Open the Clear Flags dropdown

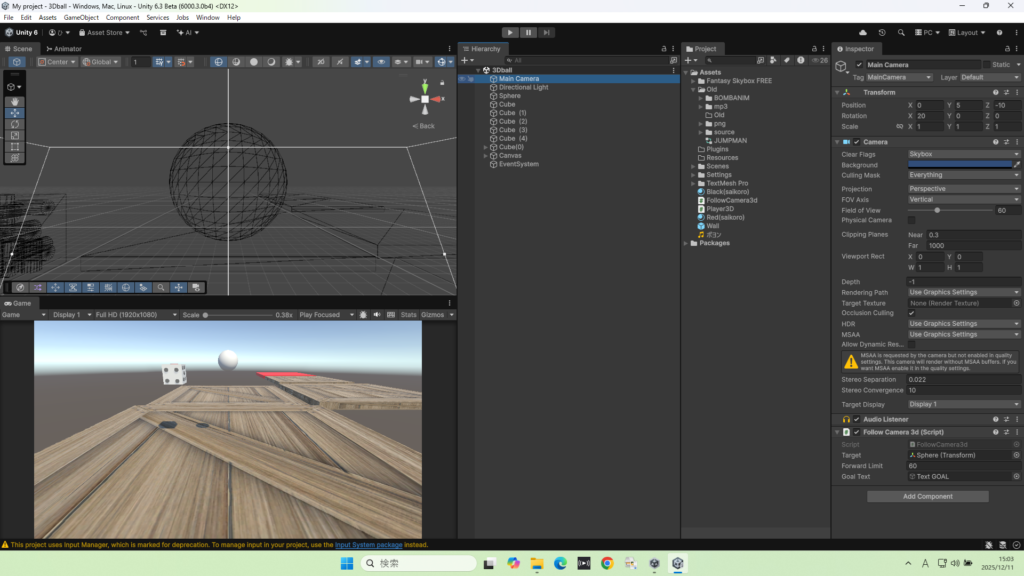point(963,154)
